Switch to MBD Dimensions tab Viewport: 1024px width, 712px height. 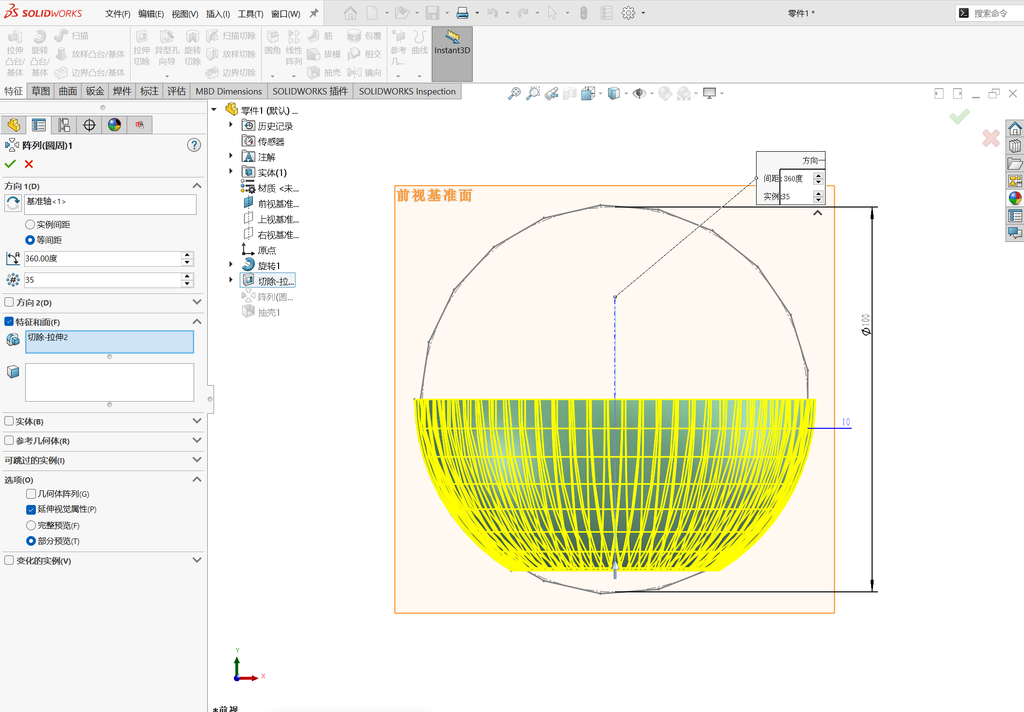point(229,91)
